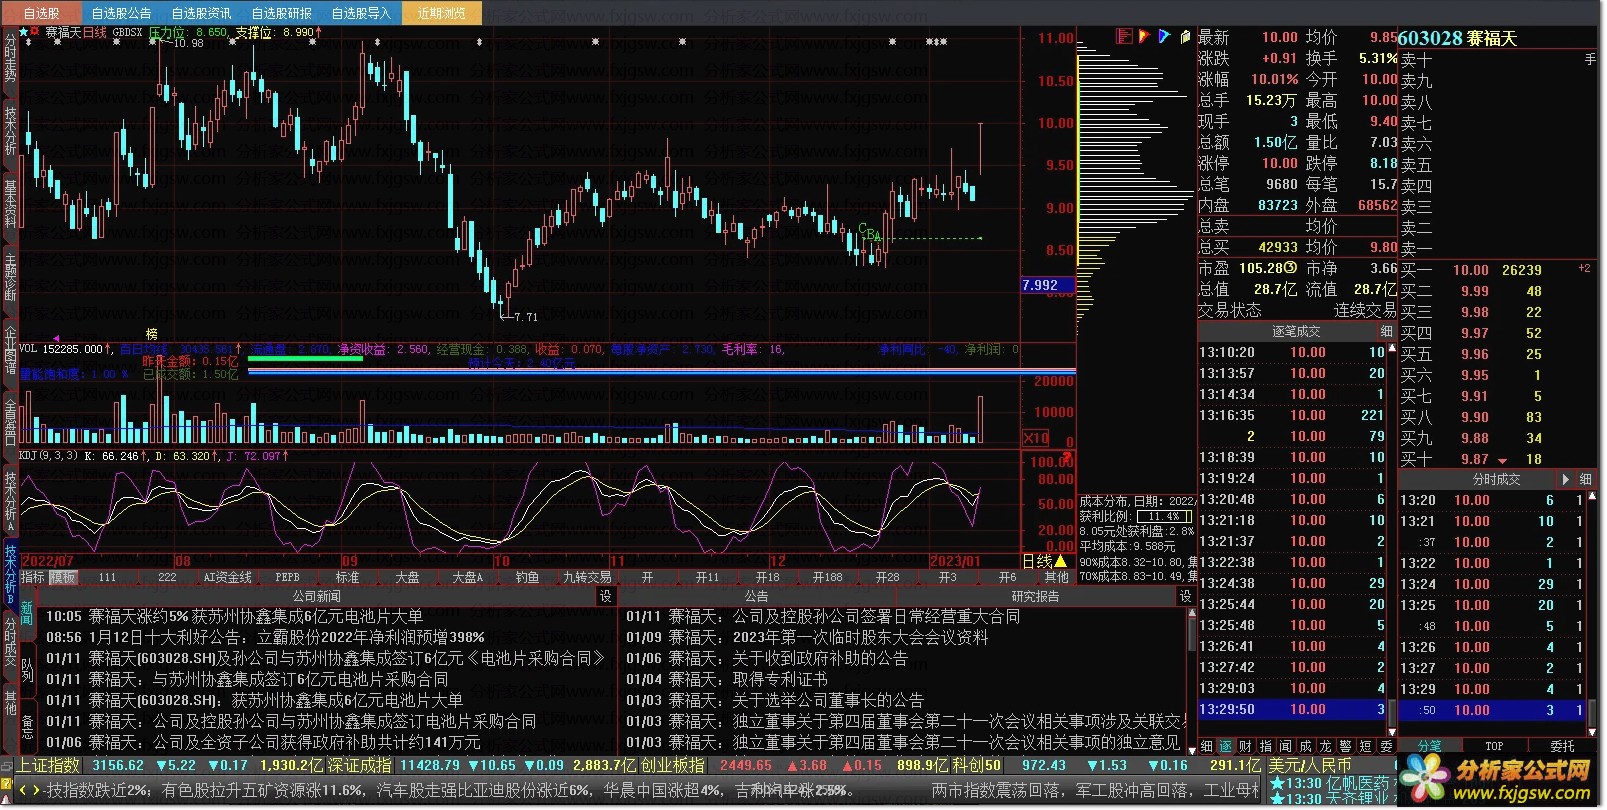
Task: Select the 委 bottom panel tab
Action: click(x=1386, y=746)
